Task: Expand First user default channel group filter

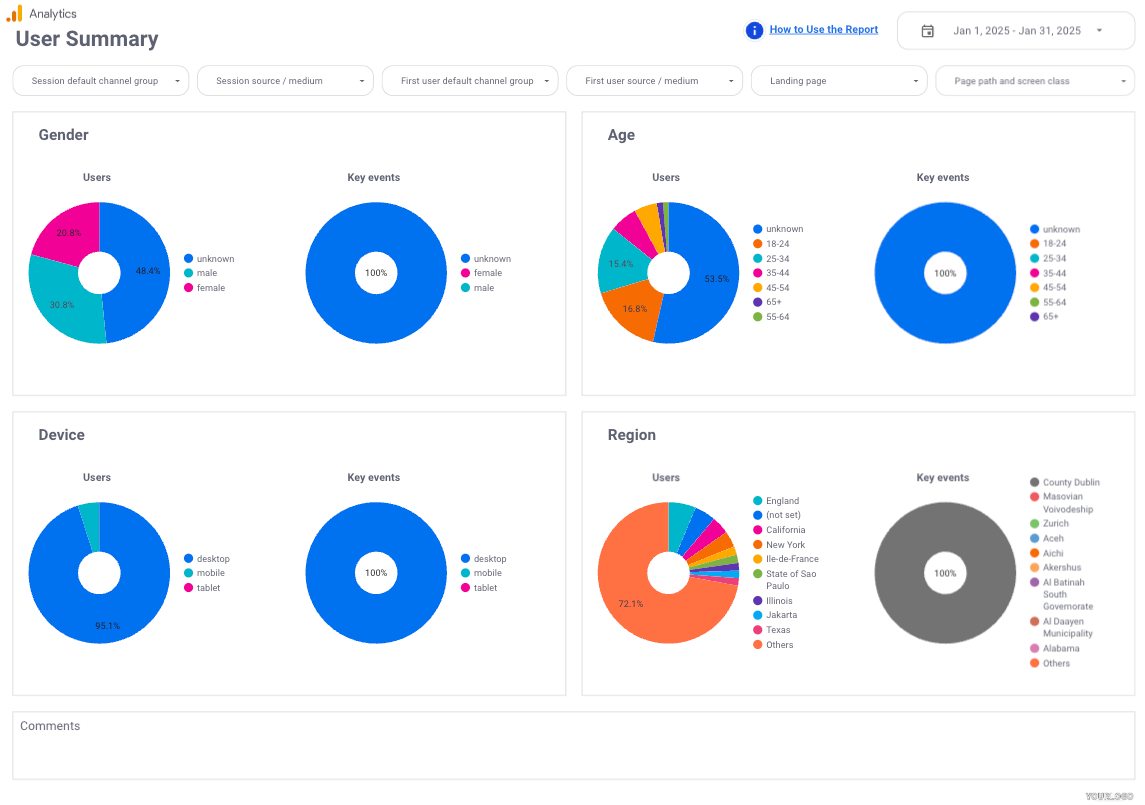Action: [x=469, y=81]
